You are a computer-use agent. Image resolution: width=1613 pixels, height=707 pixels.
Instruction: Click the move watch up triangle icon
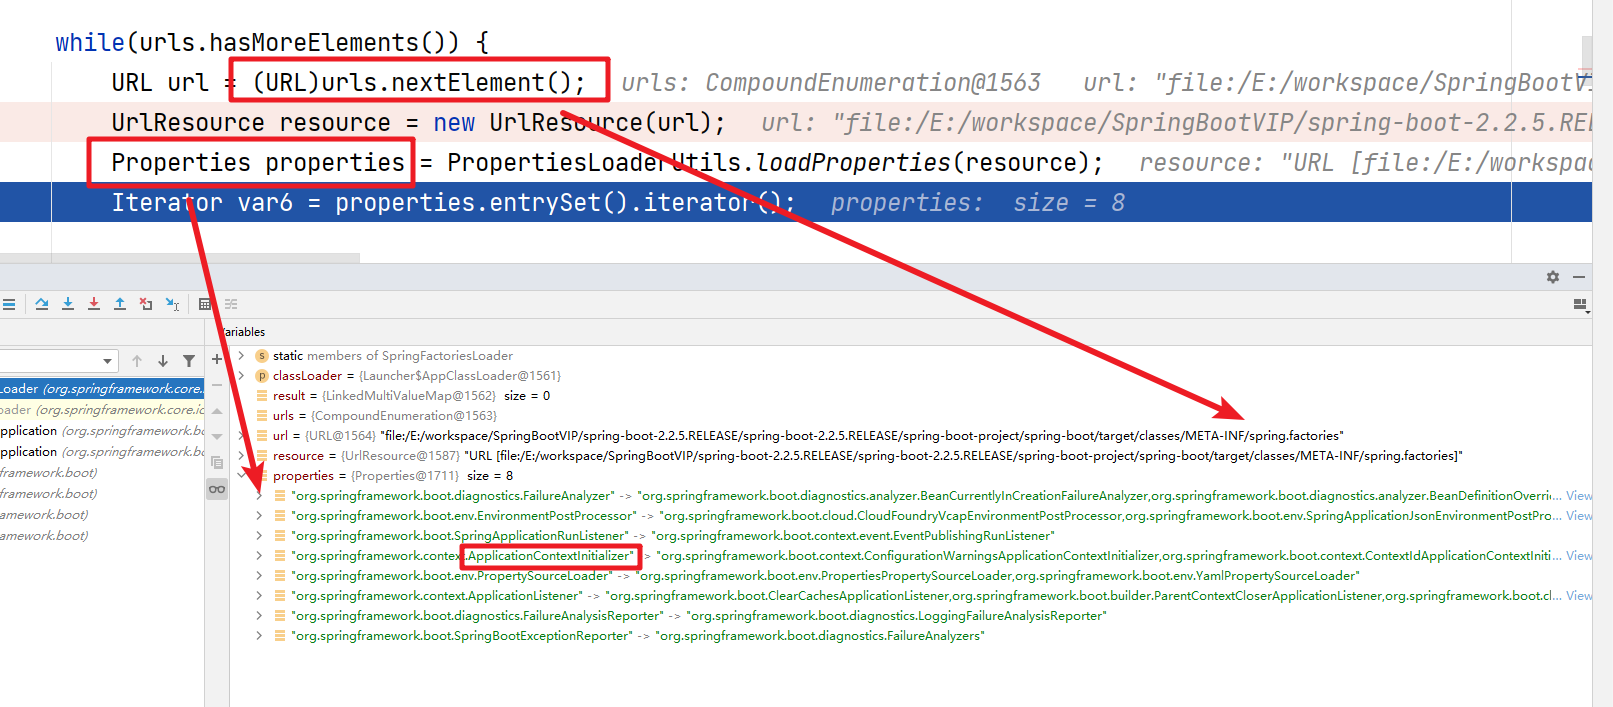pyautogui.click(x=217, y=411)
